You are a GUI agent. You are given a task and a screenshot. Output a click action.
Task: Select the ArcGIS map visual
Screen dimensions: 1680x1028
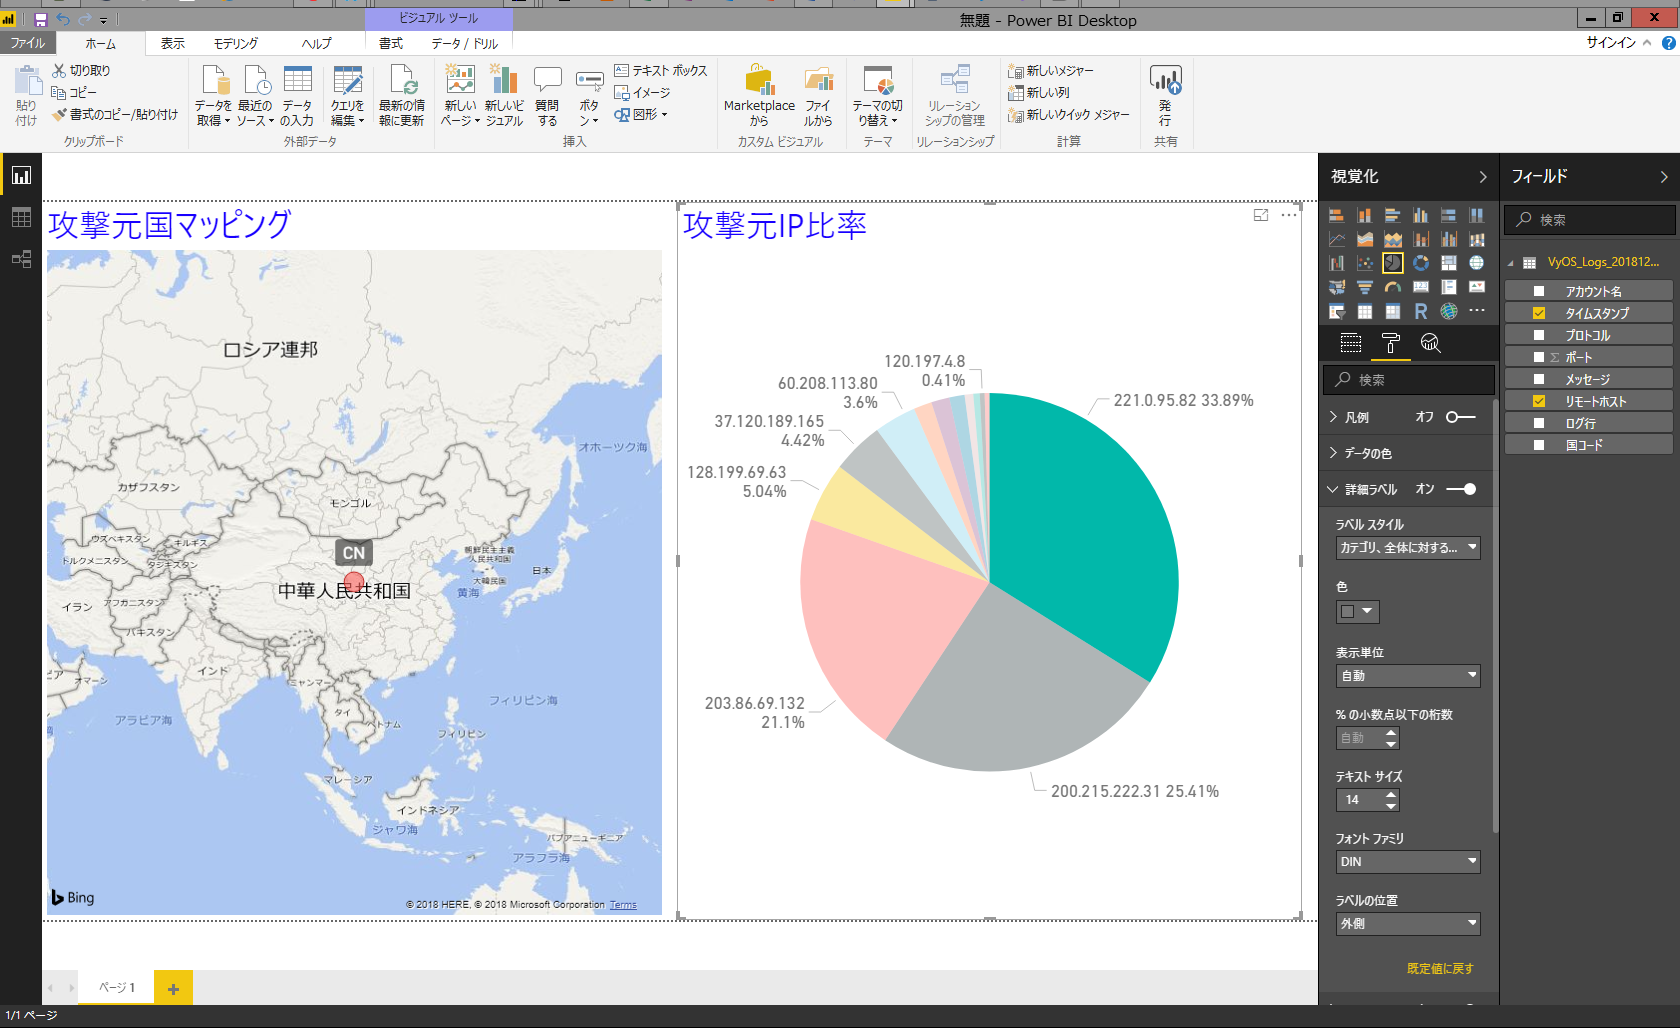click(1448, 311)
